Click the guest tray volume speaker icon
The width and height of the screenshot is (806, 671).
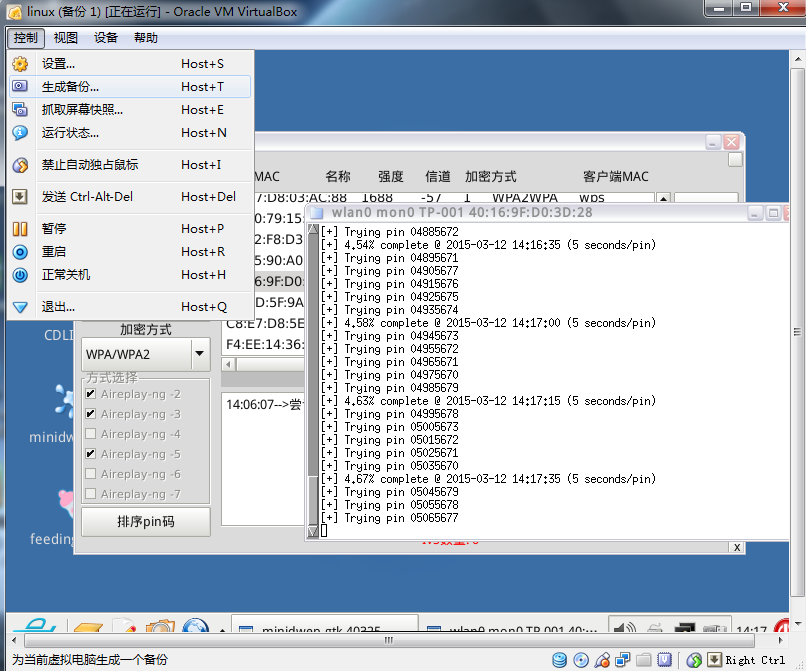tap(625, 627)
